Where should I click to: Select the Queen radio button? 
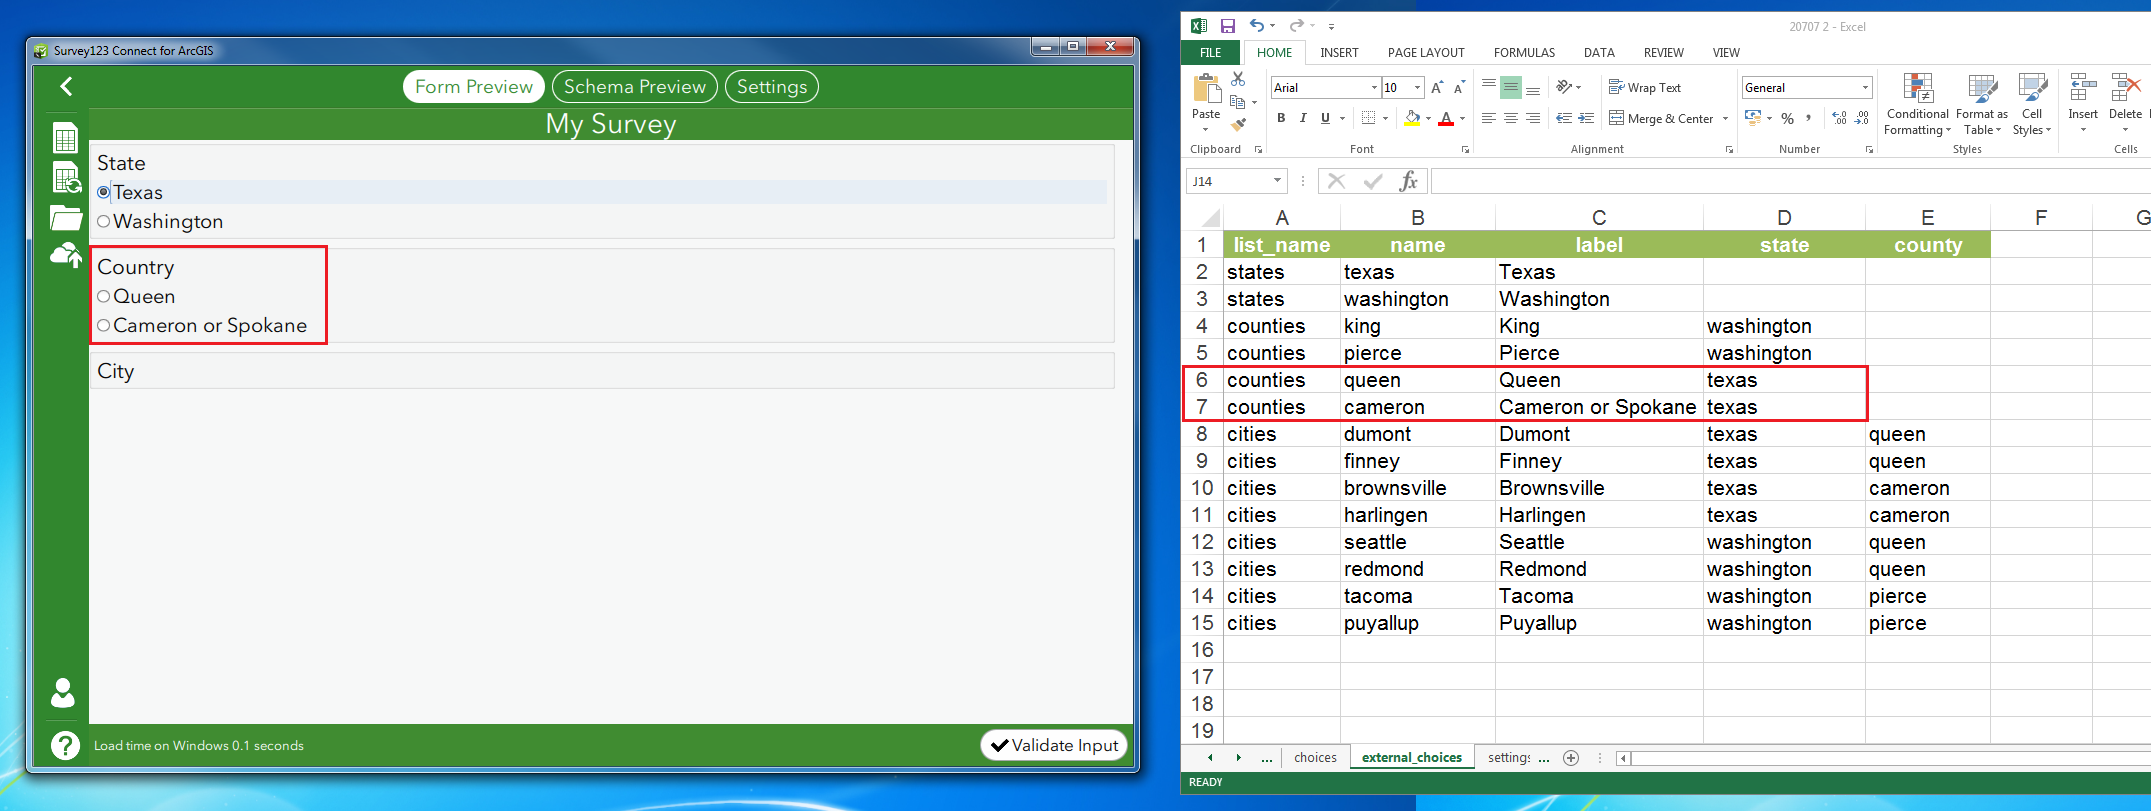coord(104,296)
